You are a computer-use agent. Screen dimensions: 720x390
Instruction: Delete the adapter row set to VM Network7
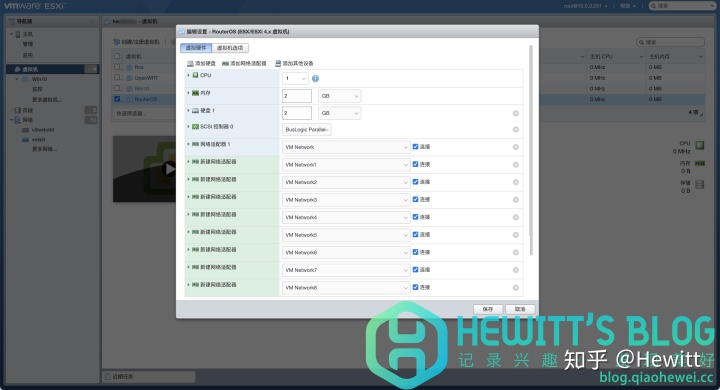click(516, 270)
